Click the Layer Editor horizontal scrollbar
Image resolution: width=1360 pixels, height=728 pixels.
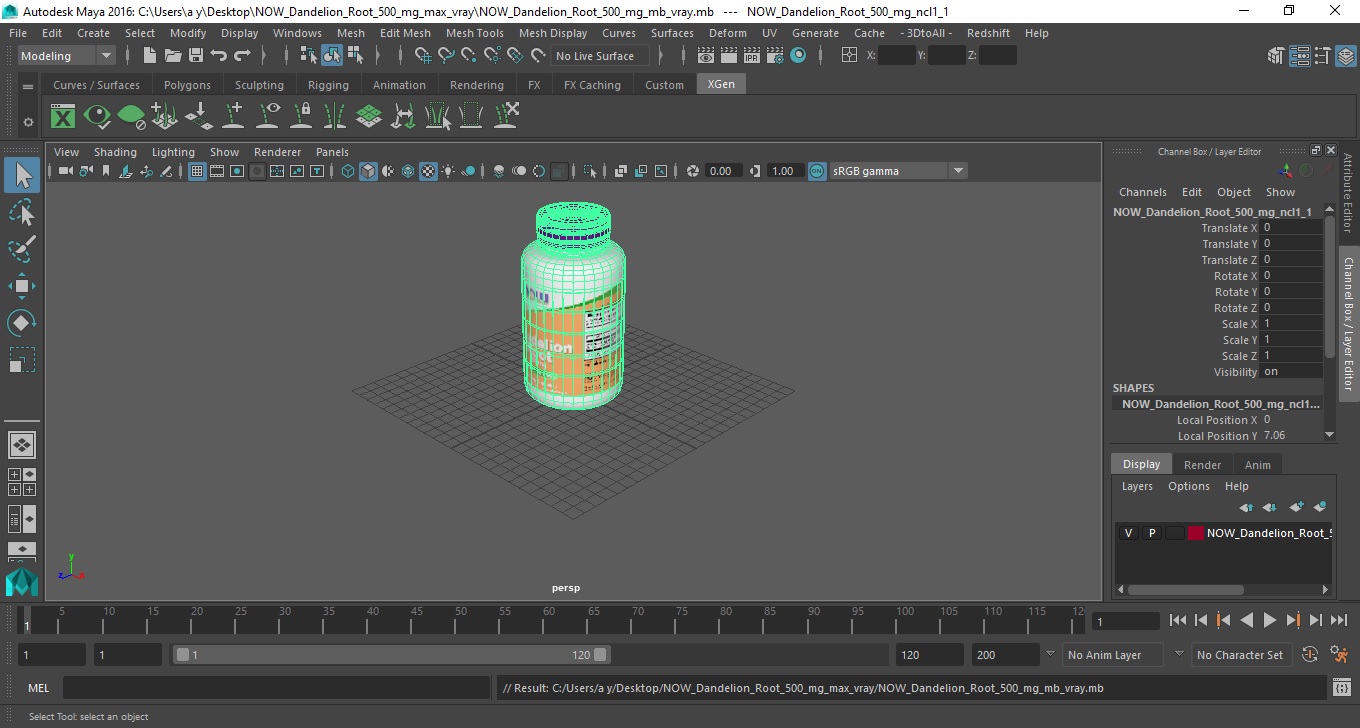(x=1185, y=590)
